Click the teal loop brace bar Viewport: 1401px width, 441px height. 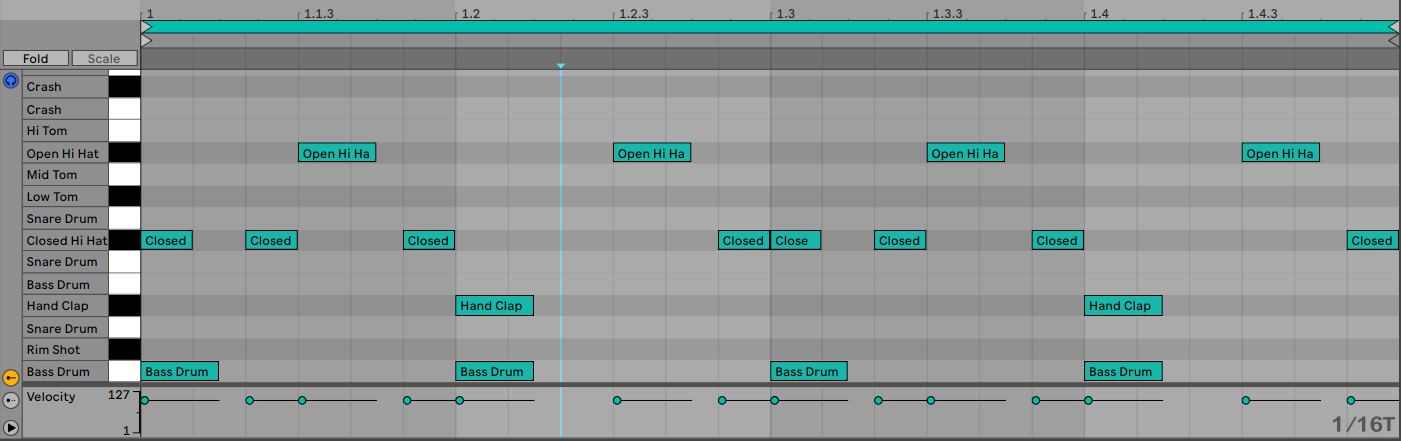(770, 27)
